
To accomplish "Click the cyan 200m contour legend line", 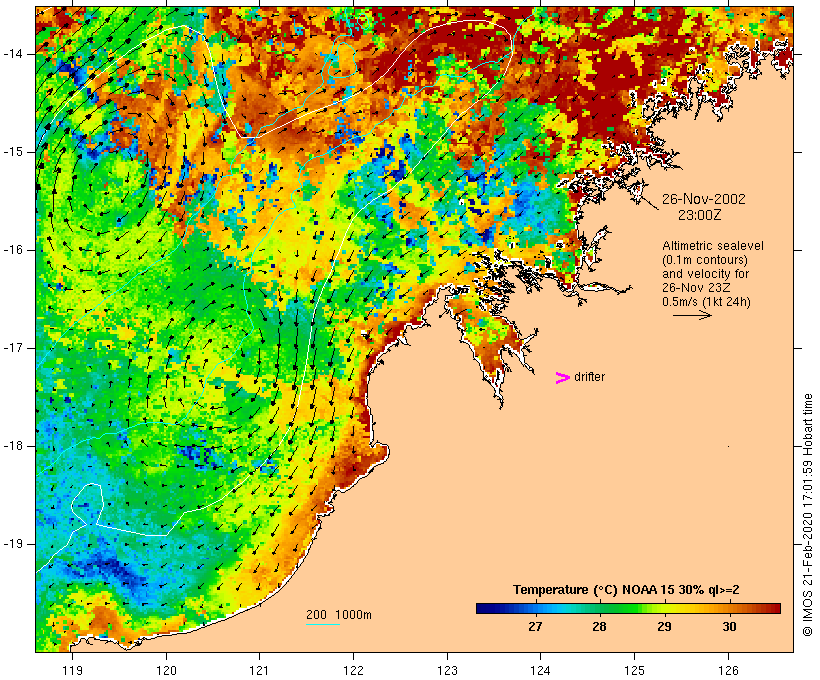I will pos(323,624).
